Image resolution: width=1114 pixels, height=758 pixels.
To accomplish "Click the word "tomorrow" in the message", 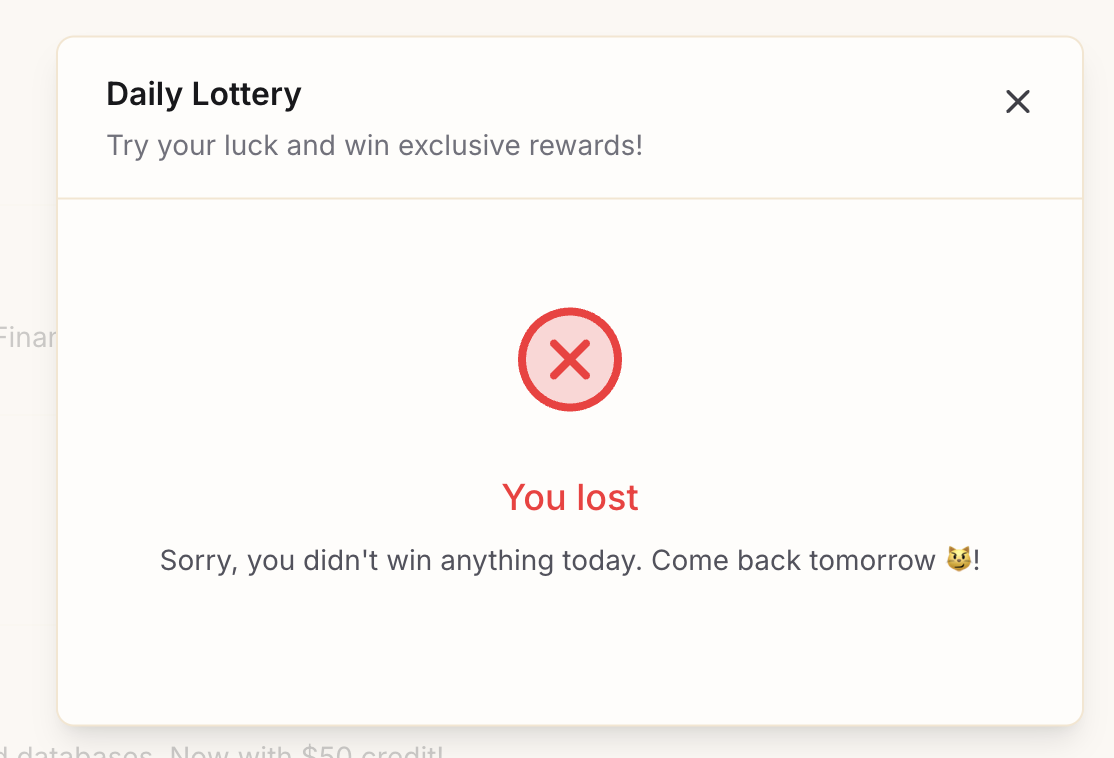I will point(872,560).
